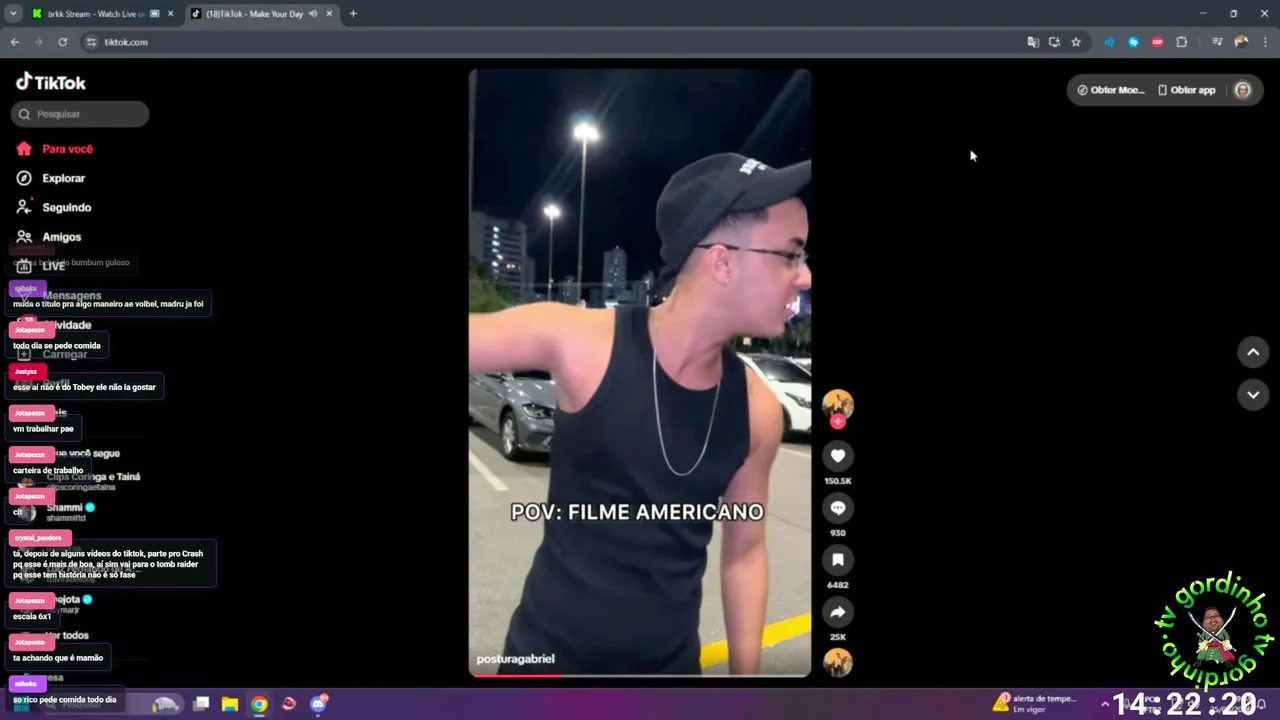Open File Explorer from the taskbar
The height and width of the screenshot is (720, 1280).
[230, 704]
